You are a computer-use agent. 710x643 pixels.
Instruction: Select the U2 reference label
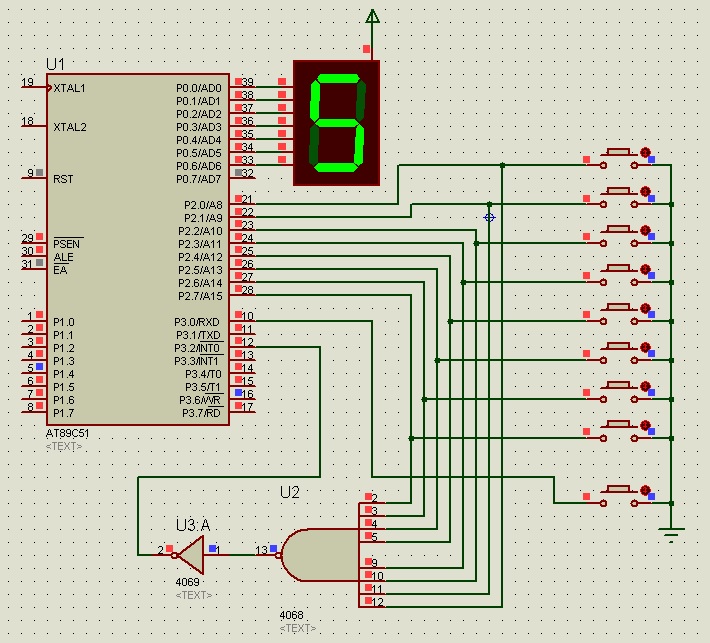coord(290,492)
